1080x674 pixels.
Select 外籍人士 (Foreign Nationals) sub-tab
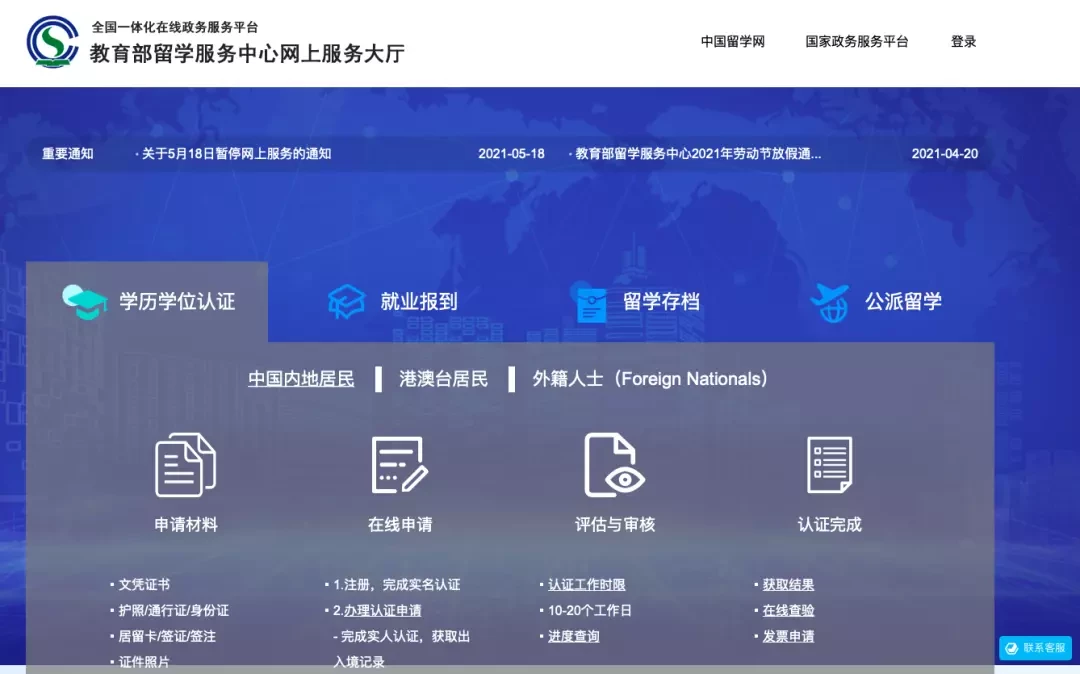coord(650,379)
